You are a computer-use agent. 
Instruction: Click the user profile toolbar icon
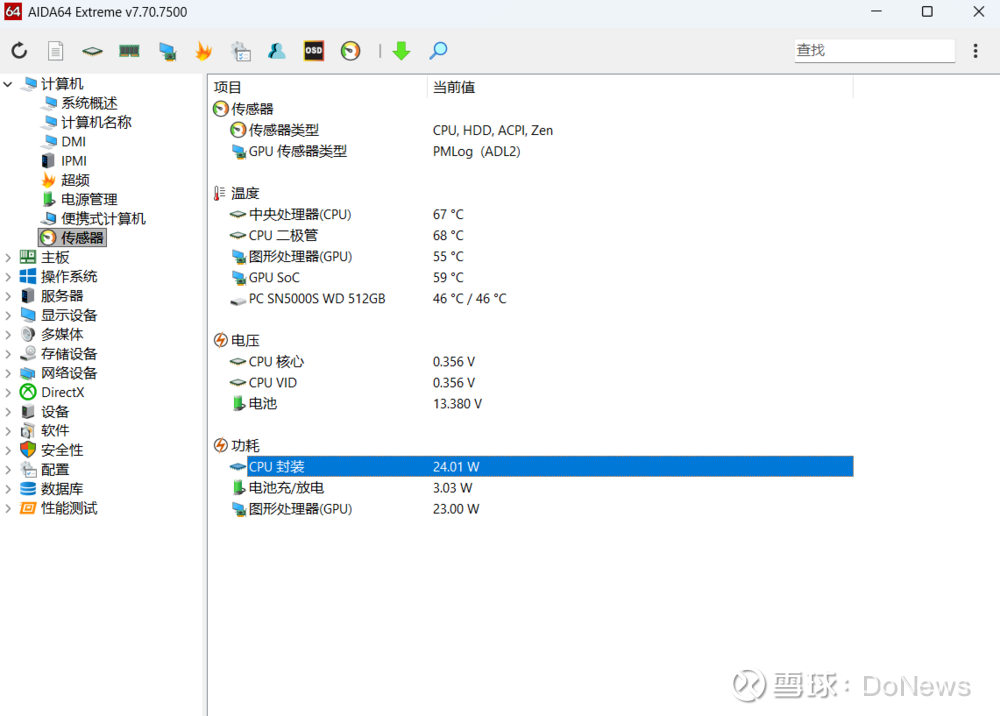click(277, 50)
